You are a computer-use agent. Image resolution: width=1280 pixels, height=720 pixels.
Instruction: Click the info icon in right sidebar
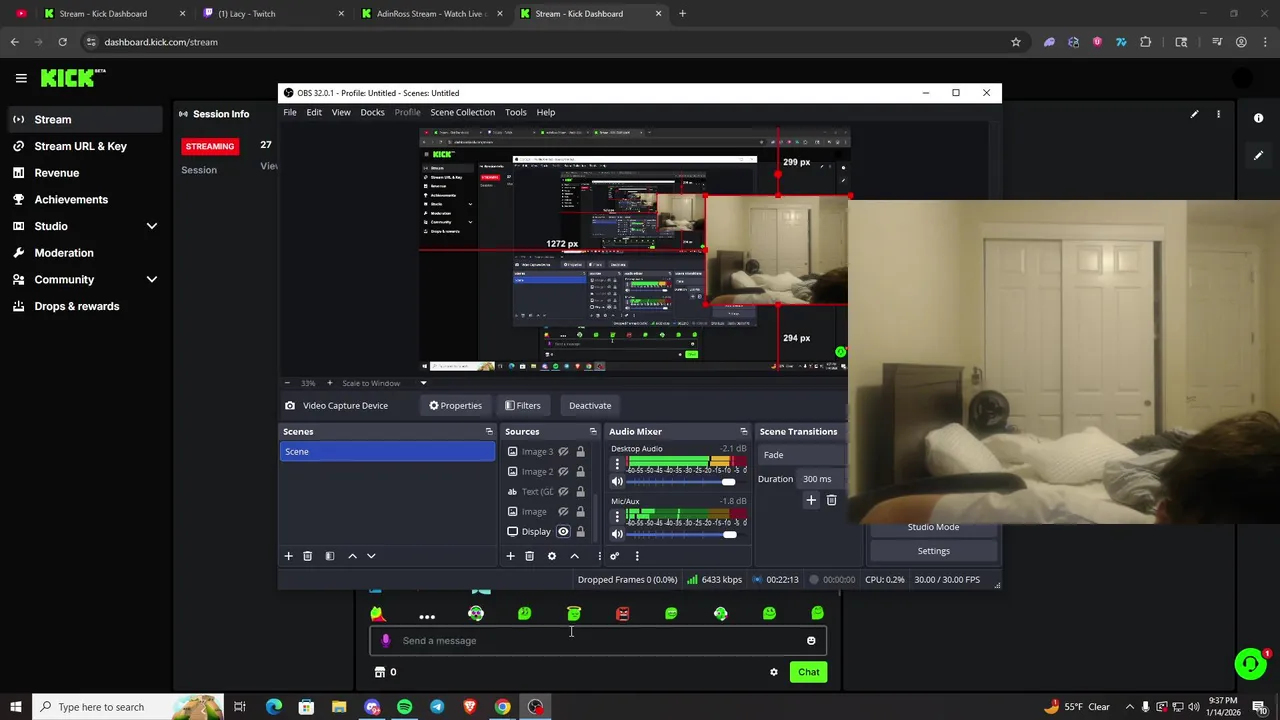pos(1258,118)
